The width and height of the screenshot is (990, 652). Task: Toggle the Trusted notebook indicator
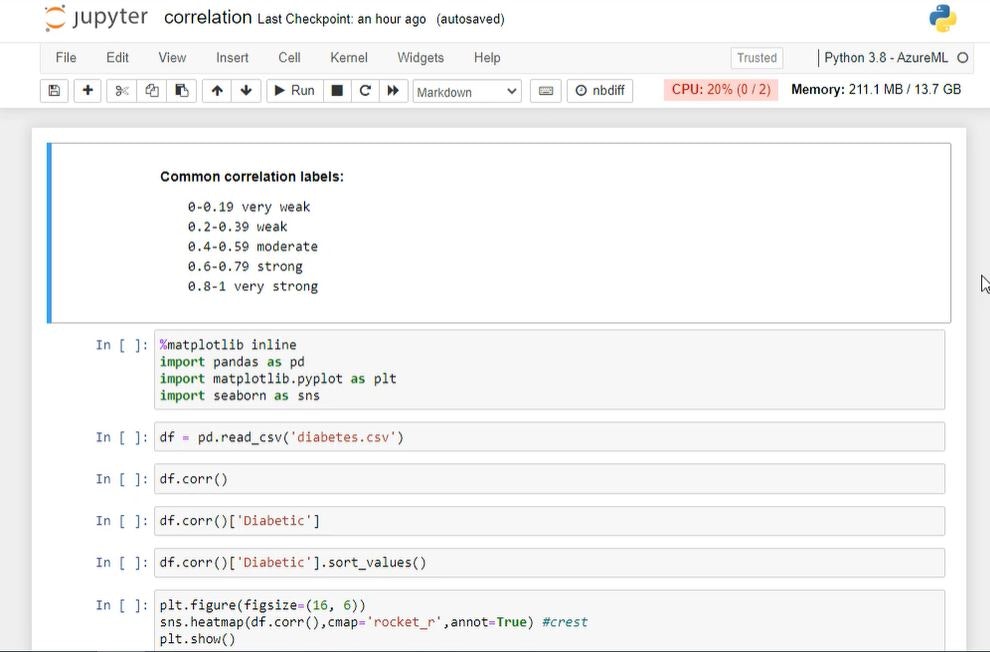pos(757,58)
